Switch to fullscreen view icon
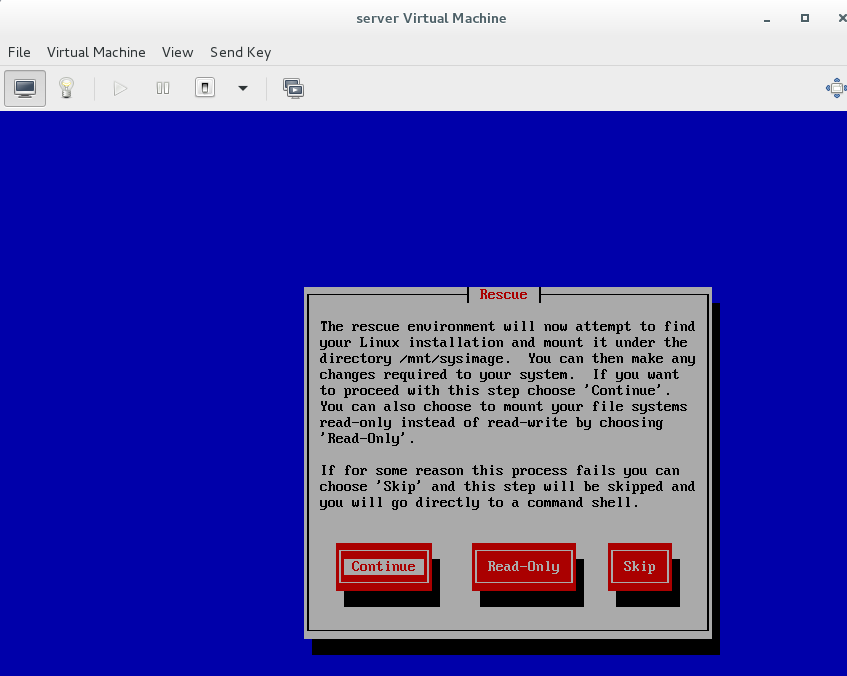Viewport: 847px width, 676px height. click(x=836, y=88)
